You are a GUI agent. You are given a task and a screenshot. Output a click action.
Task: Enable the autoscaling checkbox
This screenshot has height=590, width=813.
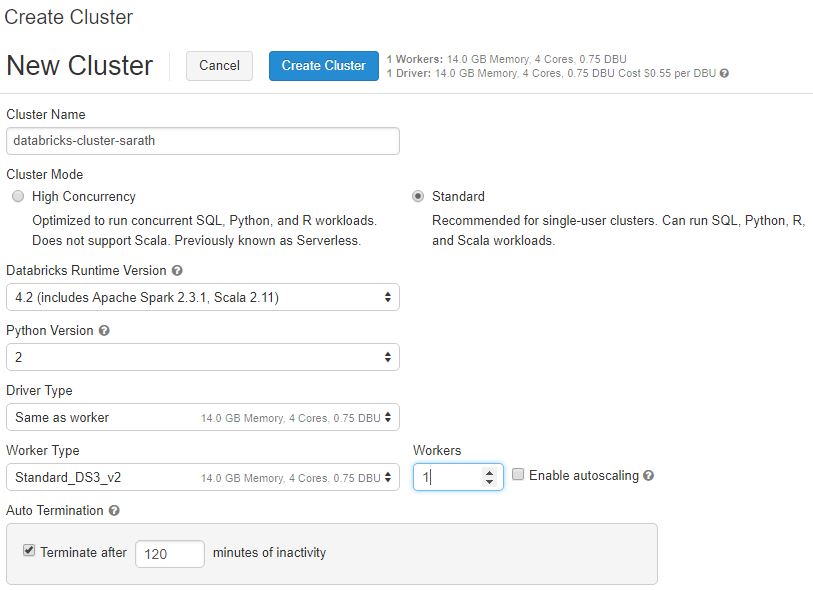point(516,473)
